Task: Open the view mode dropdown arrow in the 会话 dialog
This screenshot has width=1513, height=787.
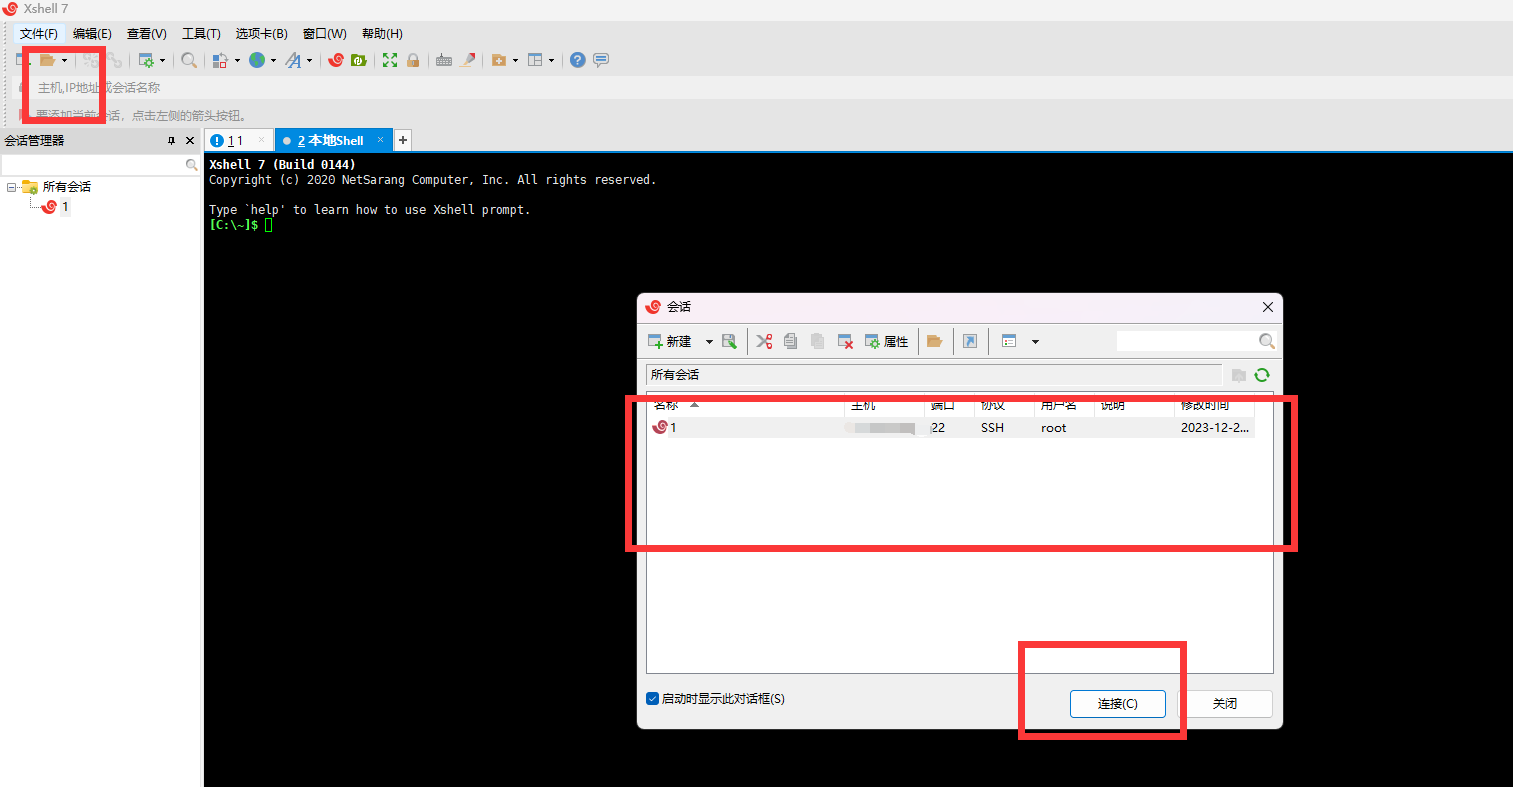Action: click(1035, 341)
